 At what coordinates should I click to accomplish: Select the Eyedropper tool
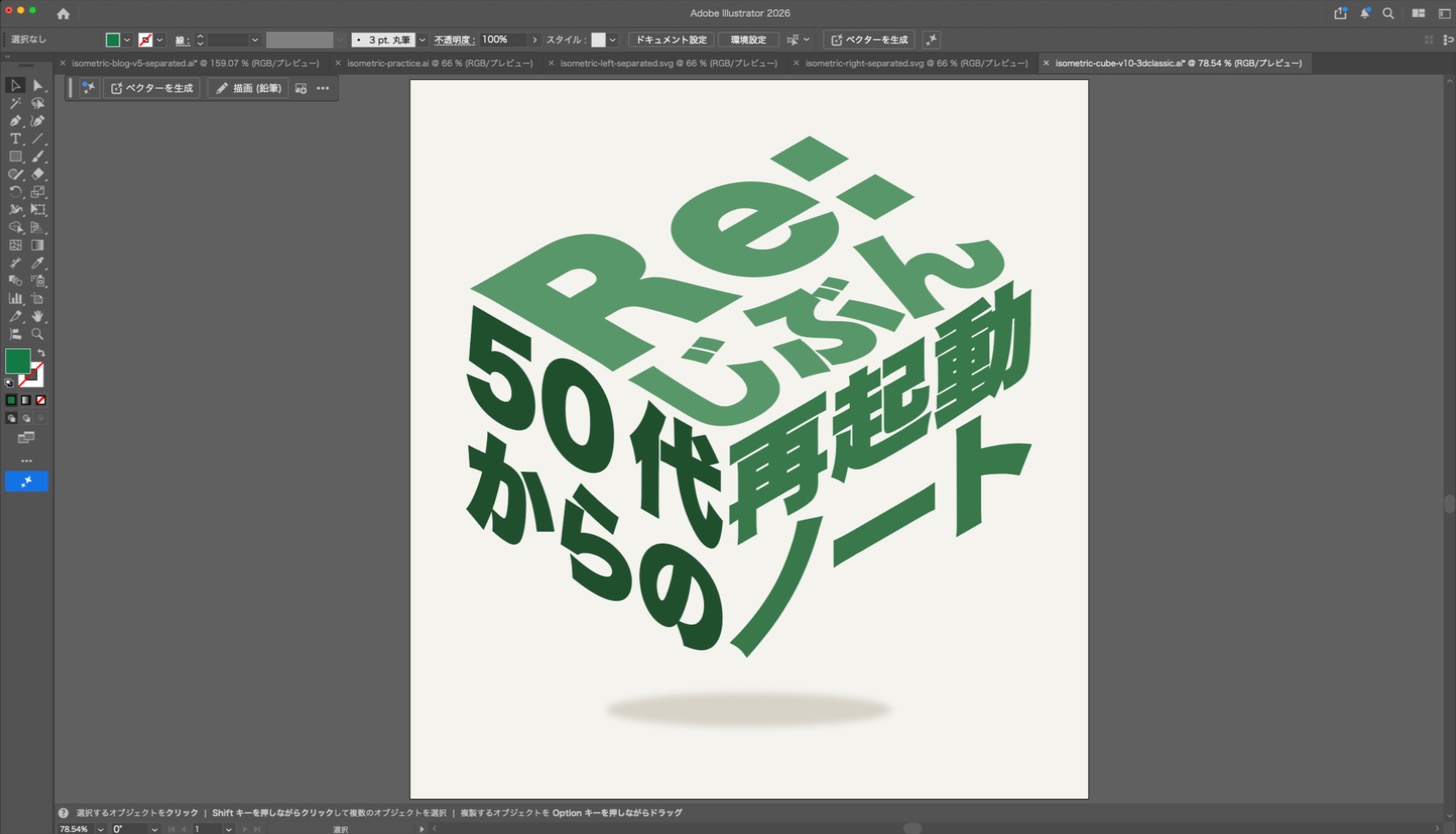tap(38, 263)
